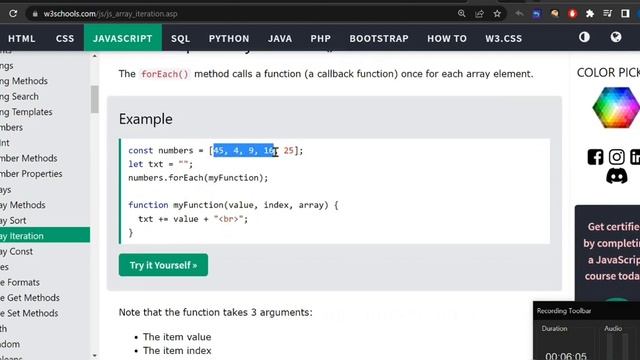640x360 pixels.
Task: Go to the BOOTSTRAP tutorial tab
Action: [x=379, y=38]
